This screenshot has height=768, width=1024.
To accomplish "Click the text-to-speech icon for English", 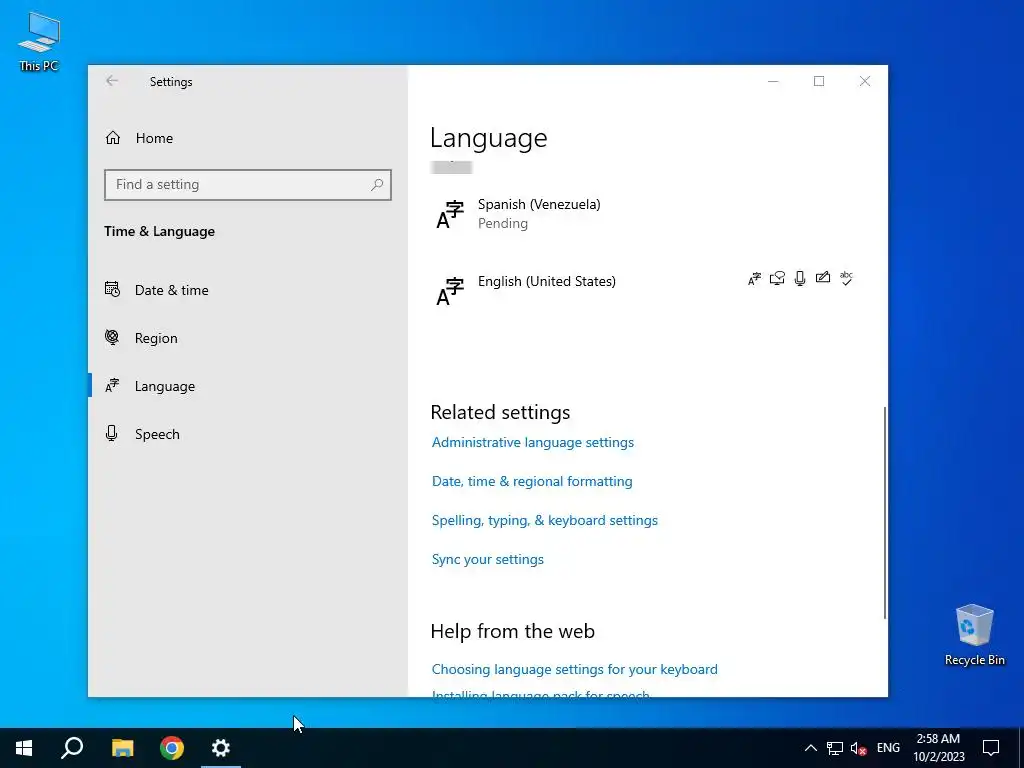I will click(x=777, y=279).
